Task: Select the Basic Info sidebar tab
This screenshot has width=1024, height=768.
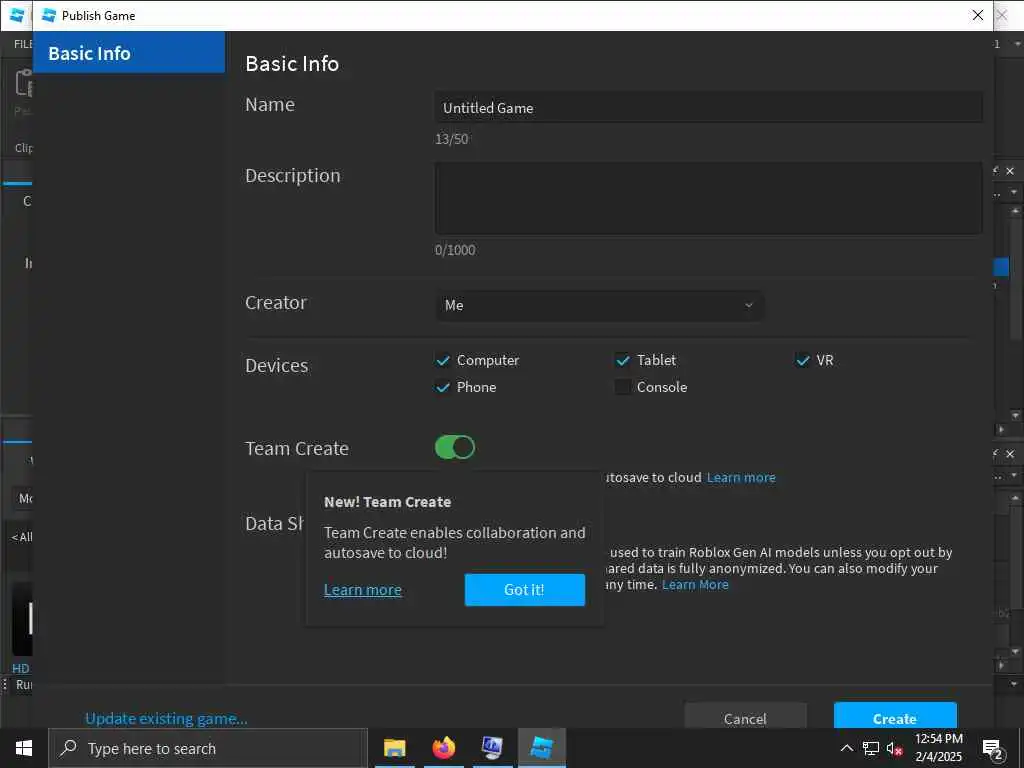Action: click(x=129, y=53)
